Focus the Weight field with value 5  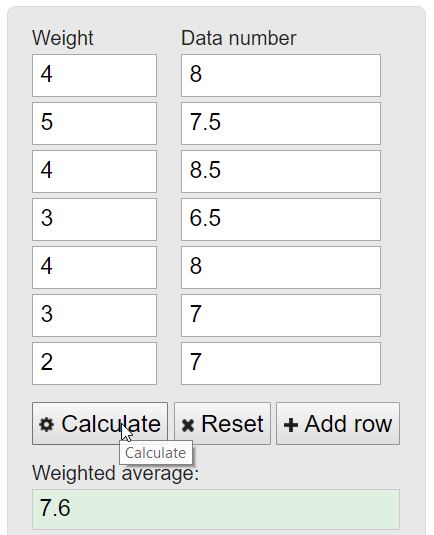click(95, 124)
